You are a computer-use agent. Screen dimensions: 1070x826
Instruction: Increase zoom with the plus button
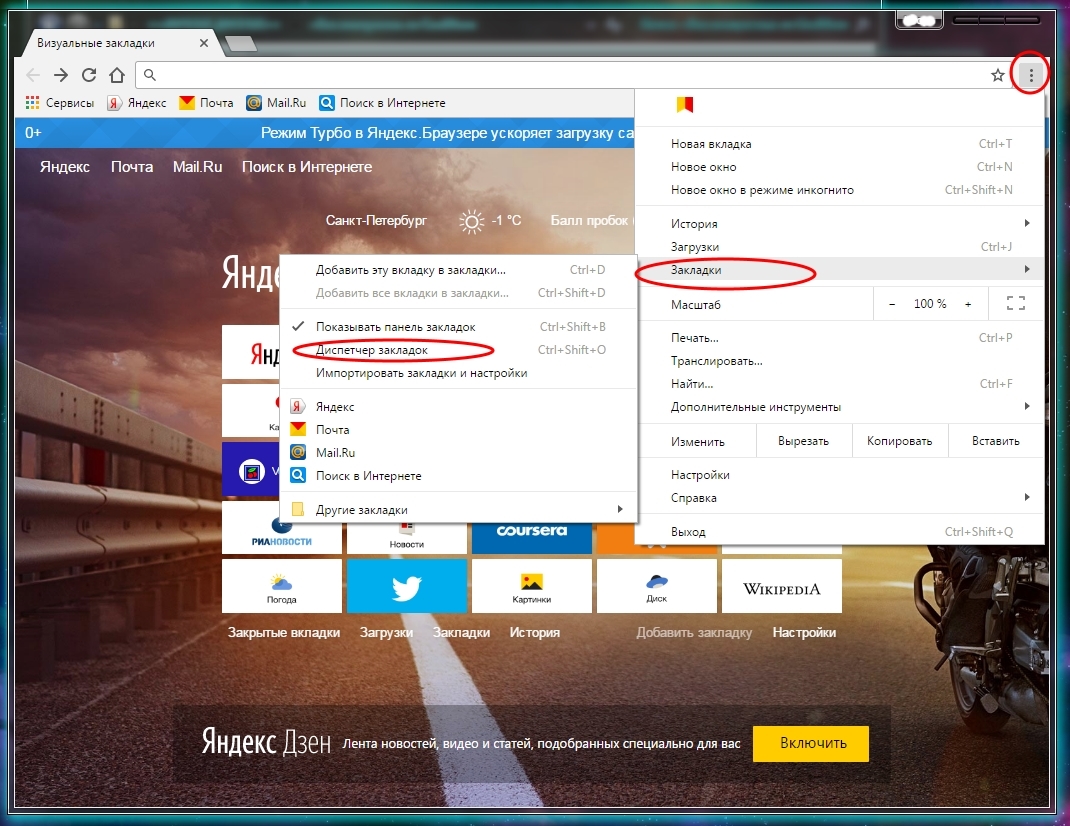point(968,304)
